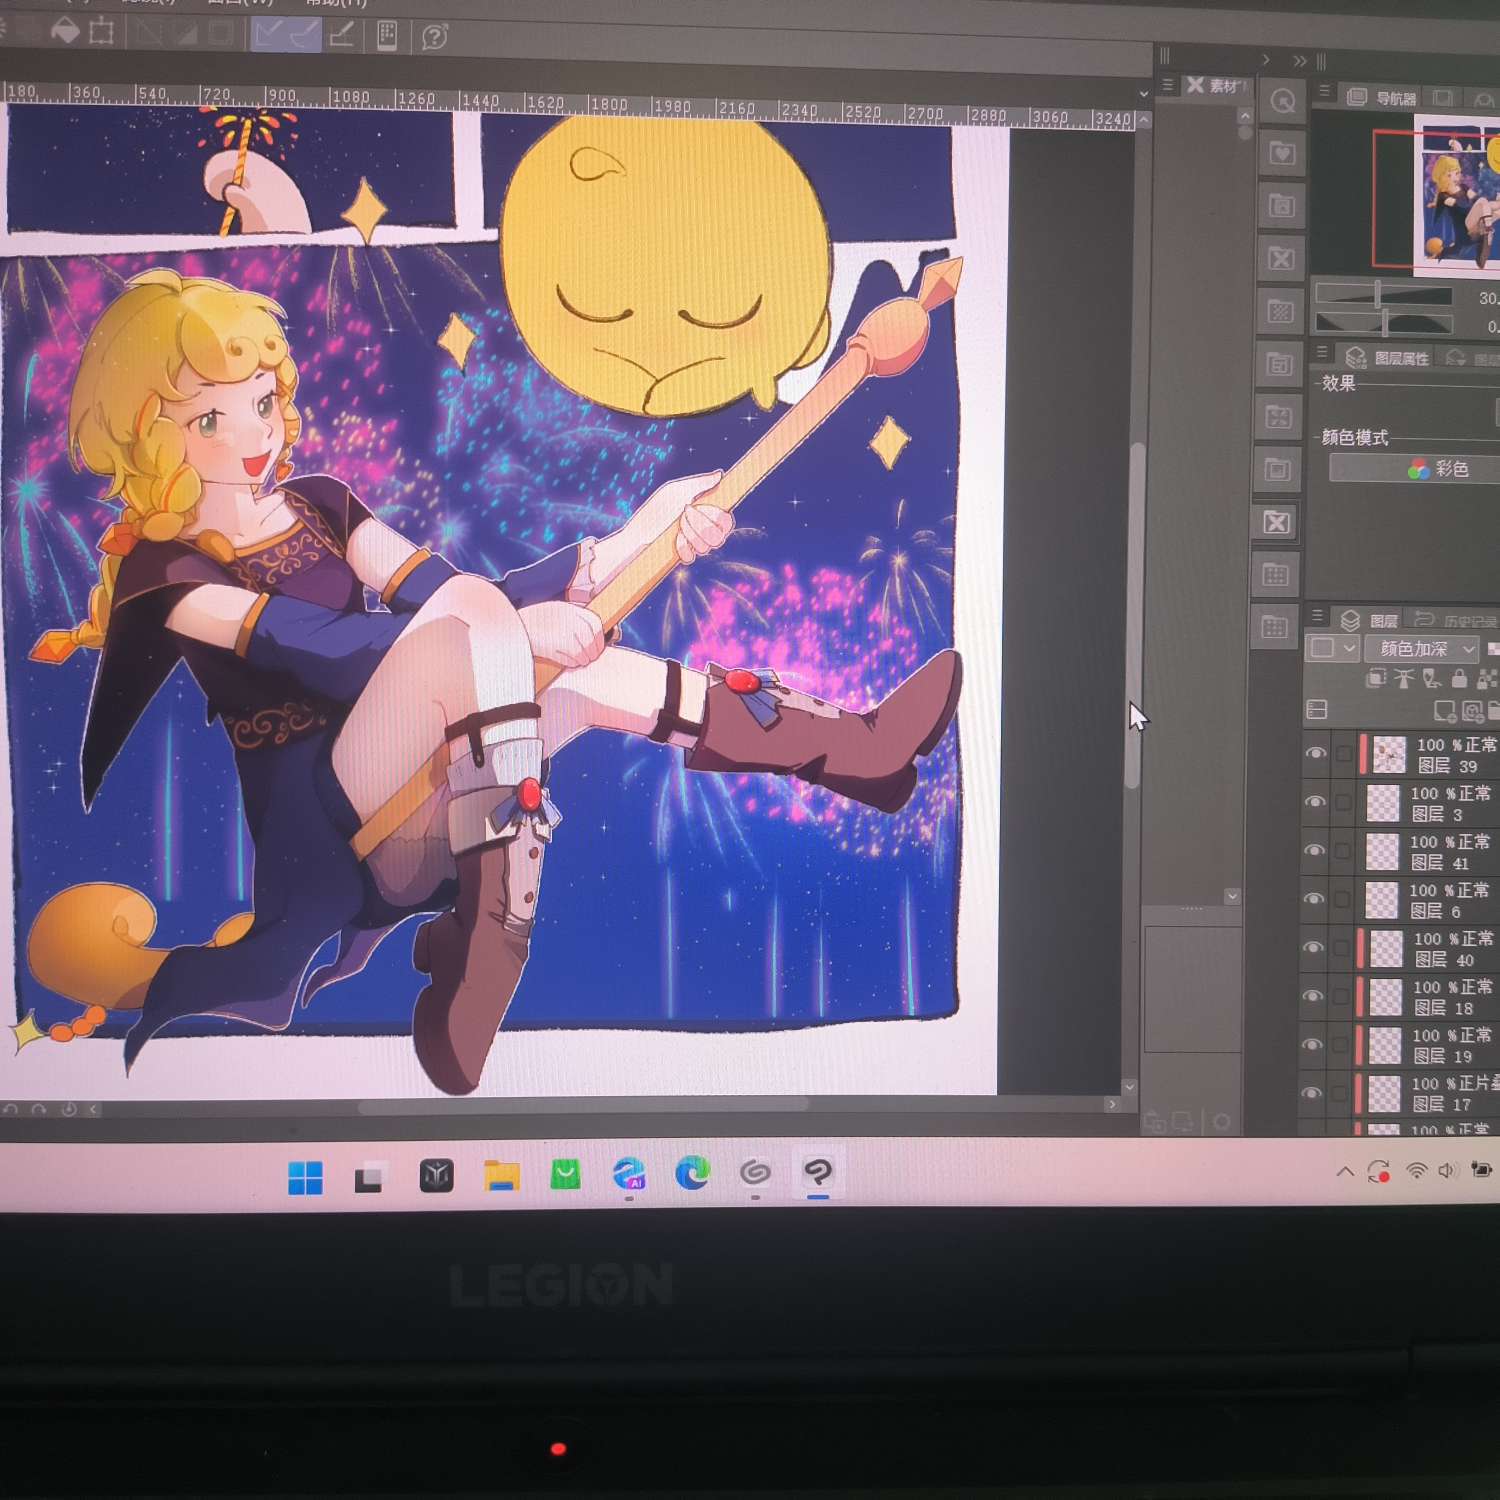Hide layer 图层 17
Viewport: 1500px width, 1500px height.
[x=1311, y=1093]
